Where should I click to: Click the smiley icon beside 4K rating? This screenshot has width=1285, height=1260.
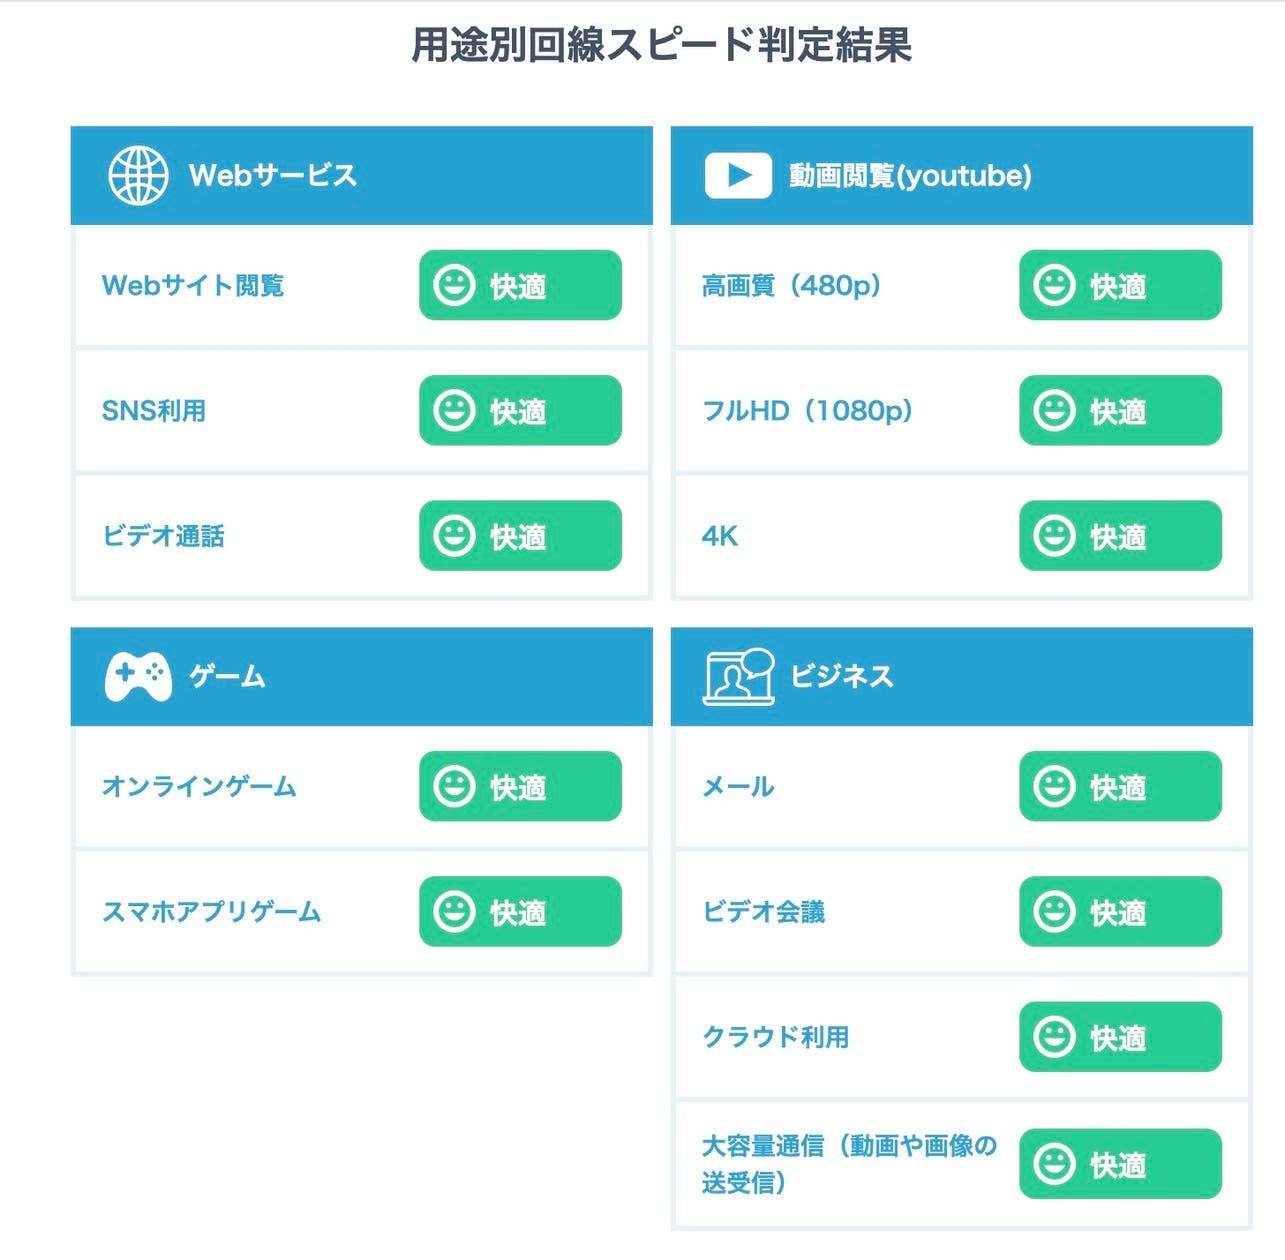(1053, 536)
